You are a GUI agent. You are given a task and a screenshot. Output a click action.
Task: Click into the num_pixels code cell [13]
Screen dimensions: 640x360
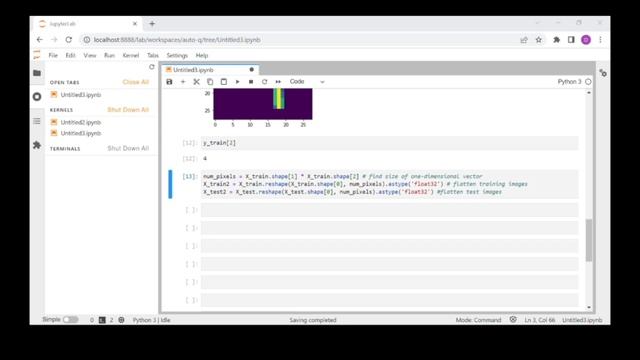click(389, 184)
